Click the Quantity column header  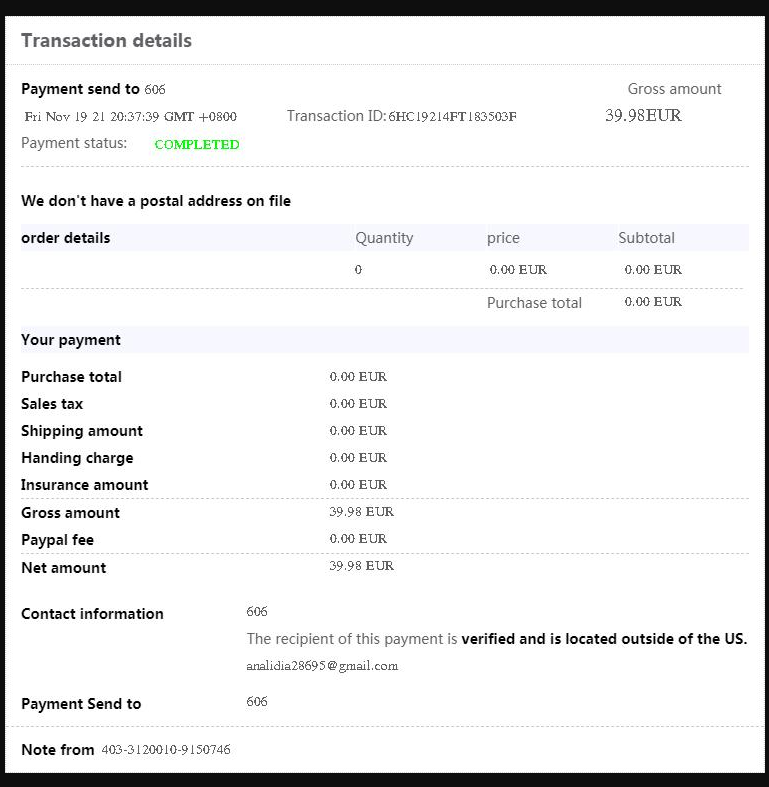coord(384,238)
